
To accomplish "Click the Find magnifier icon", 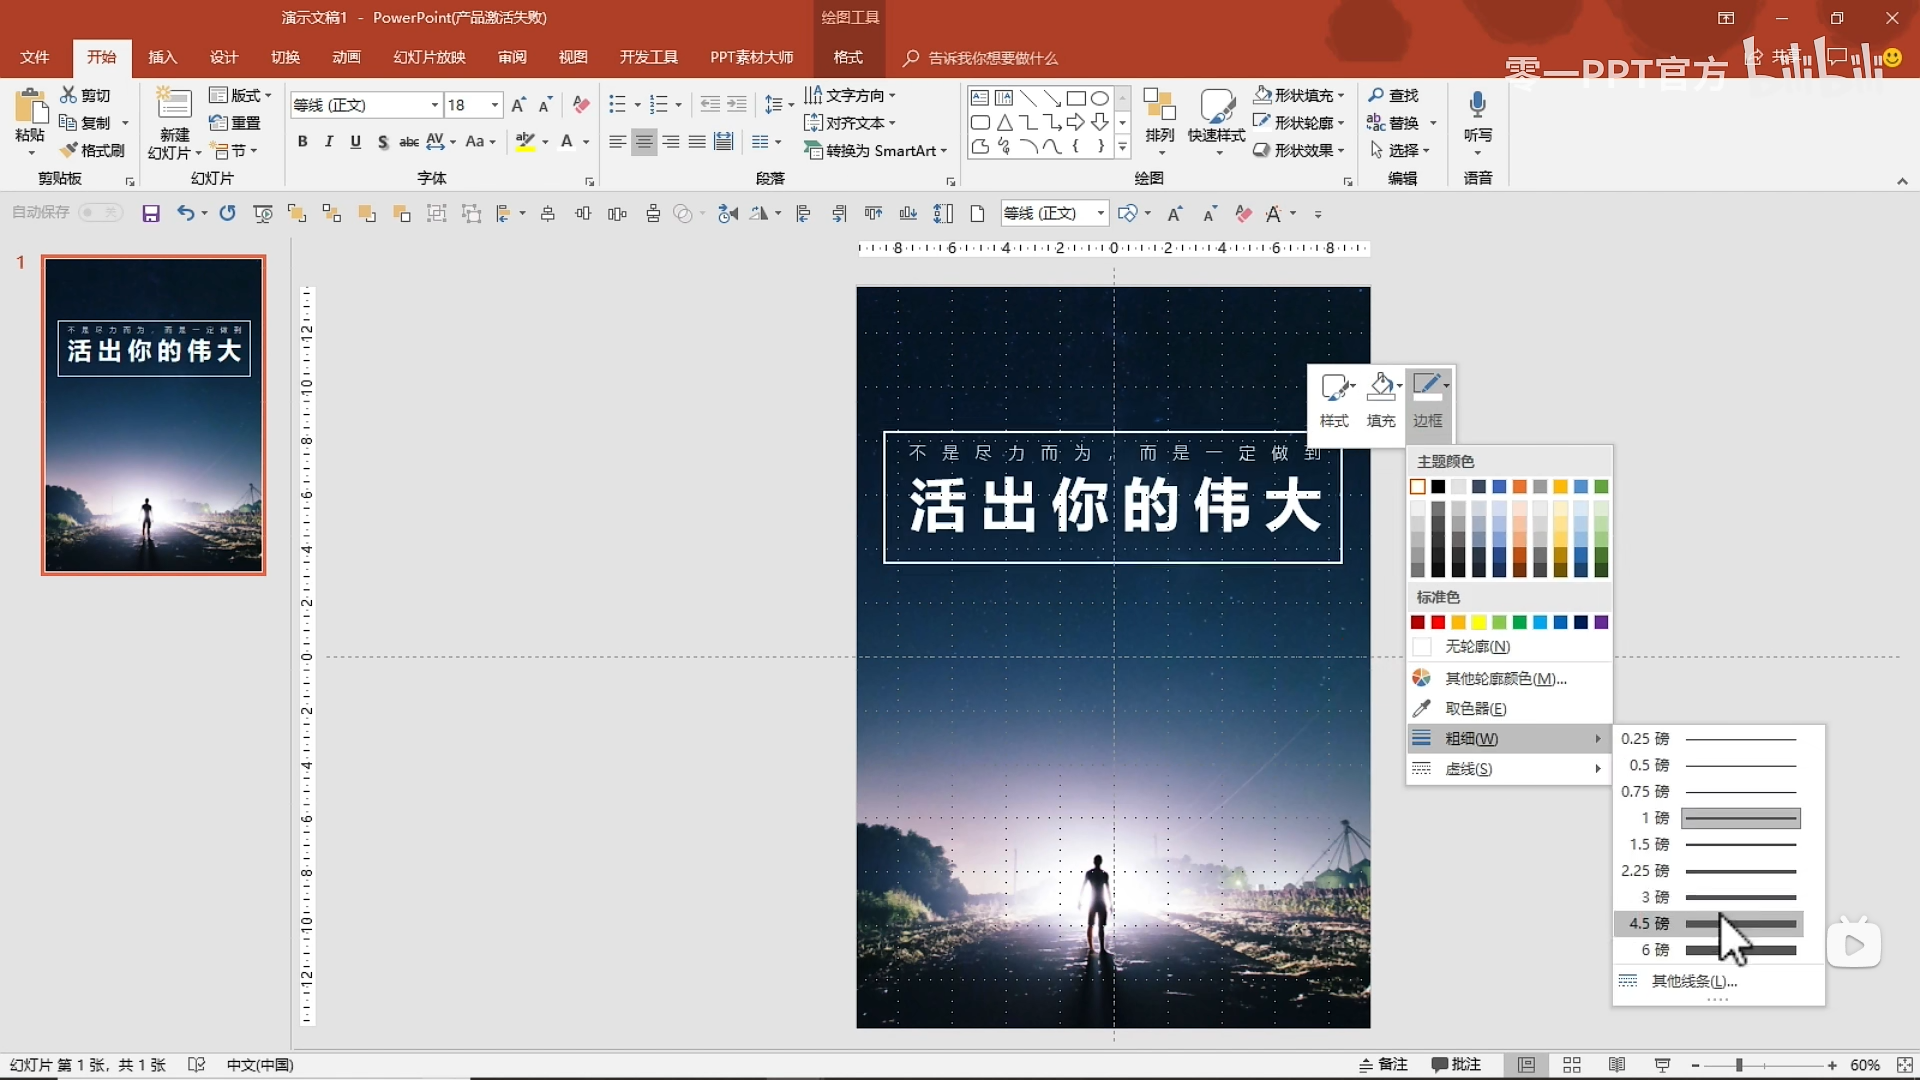I will pyautogui.click(x=1376, y=95).
